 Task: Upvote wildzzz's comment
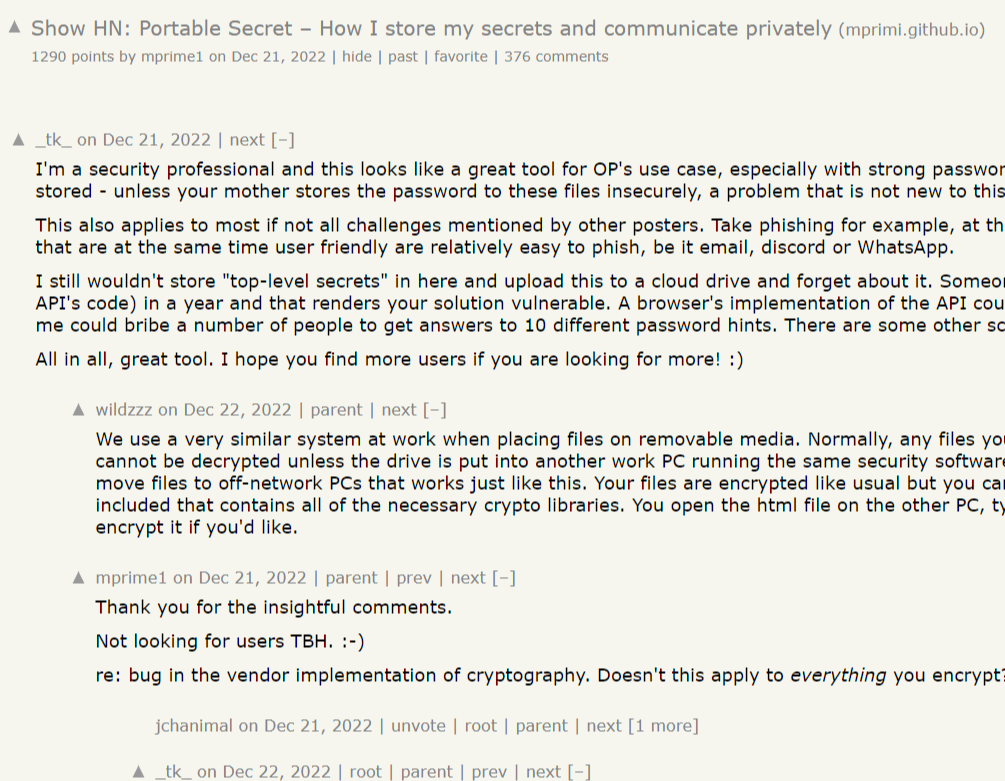(x=79, y=409)
